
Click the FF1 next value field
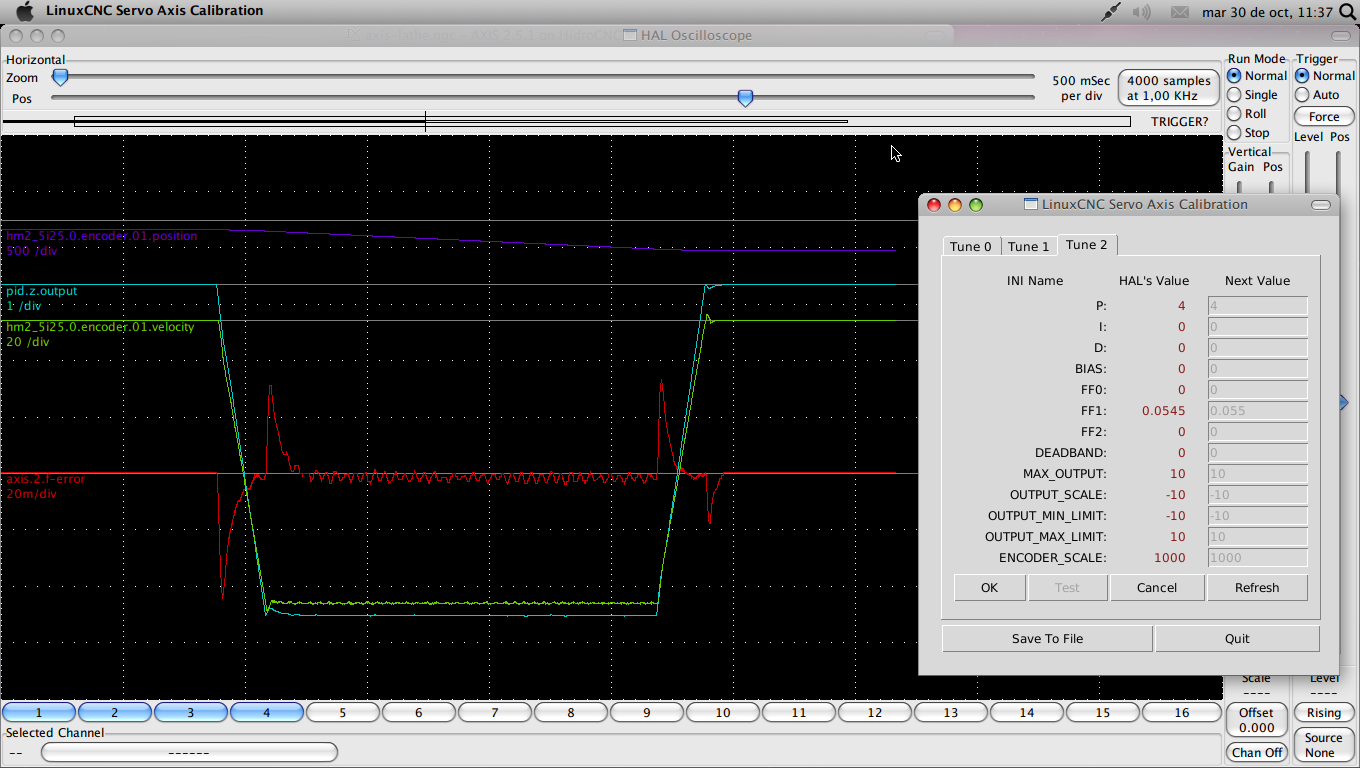[1257, 411]
